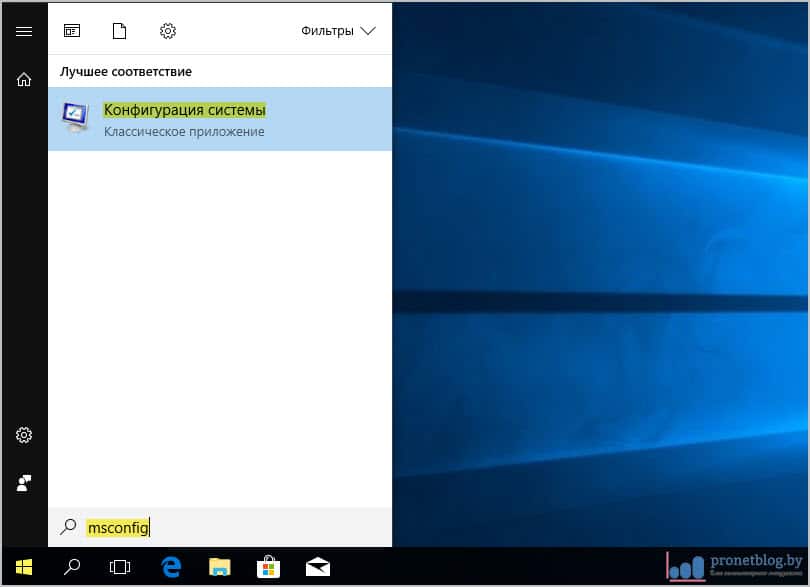810x587 pixels.
Task: Click the settings gear in the dark sidebar
Action: [24, 435]
